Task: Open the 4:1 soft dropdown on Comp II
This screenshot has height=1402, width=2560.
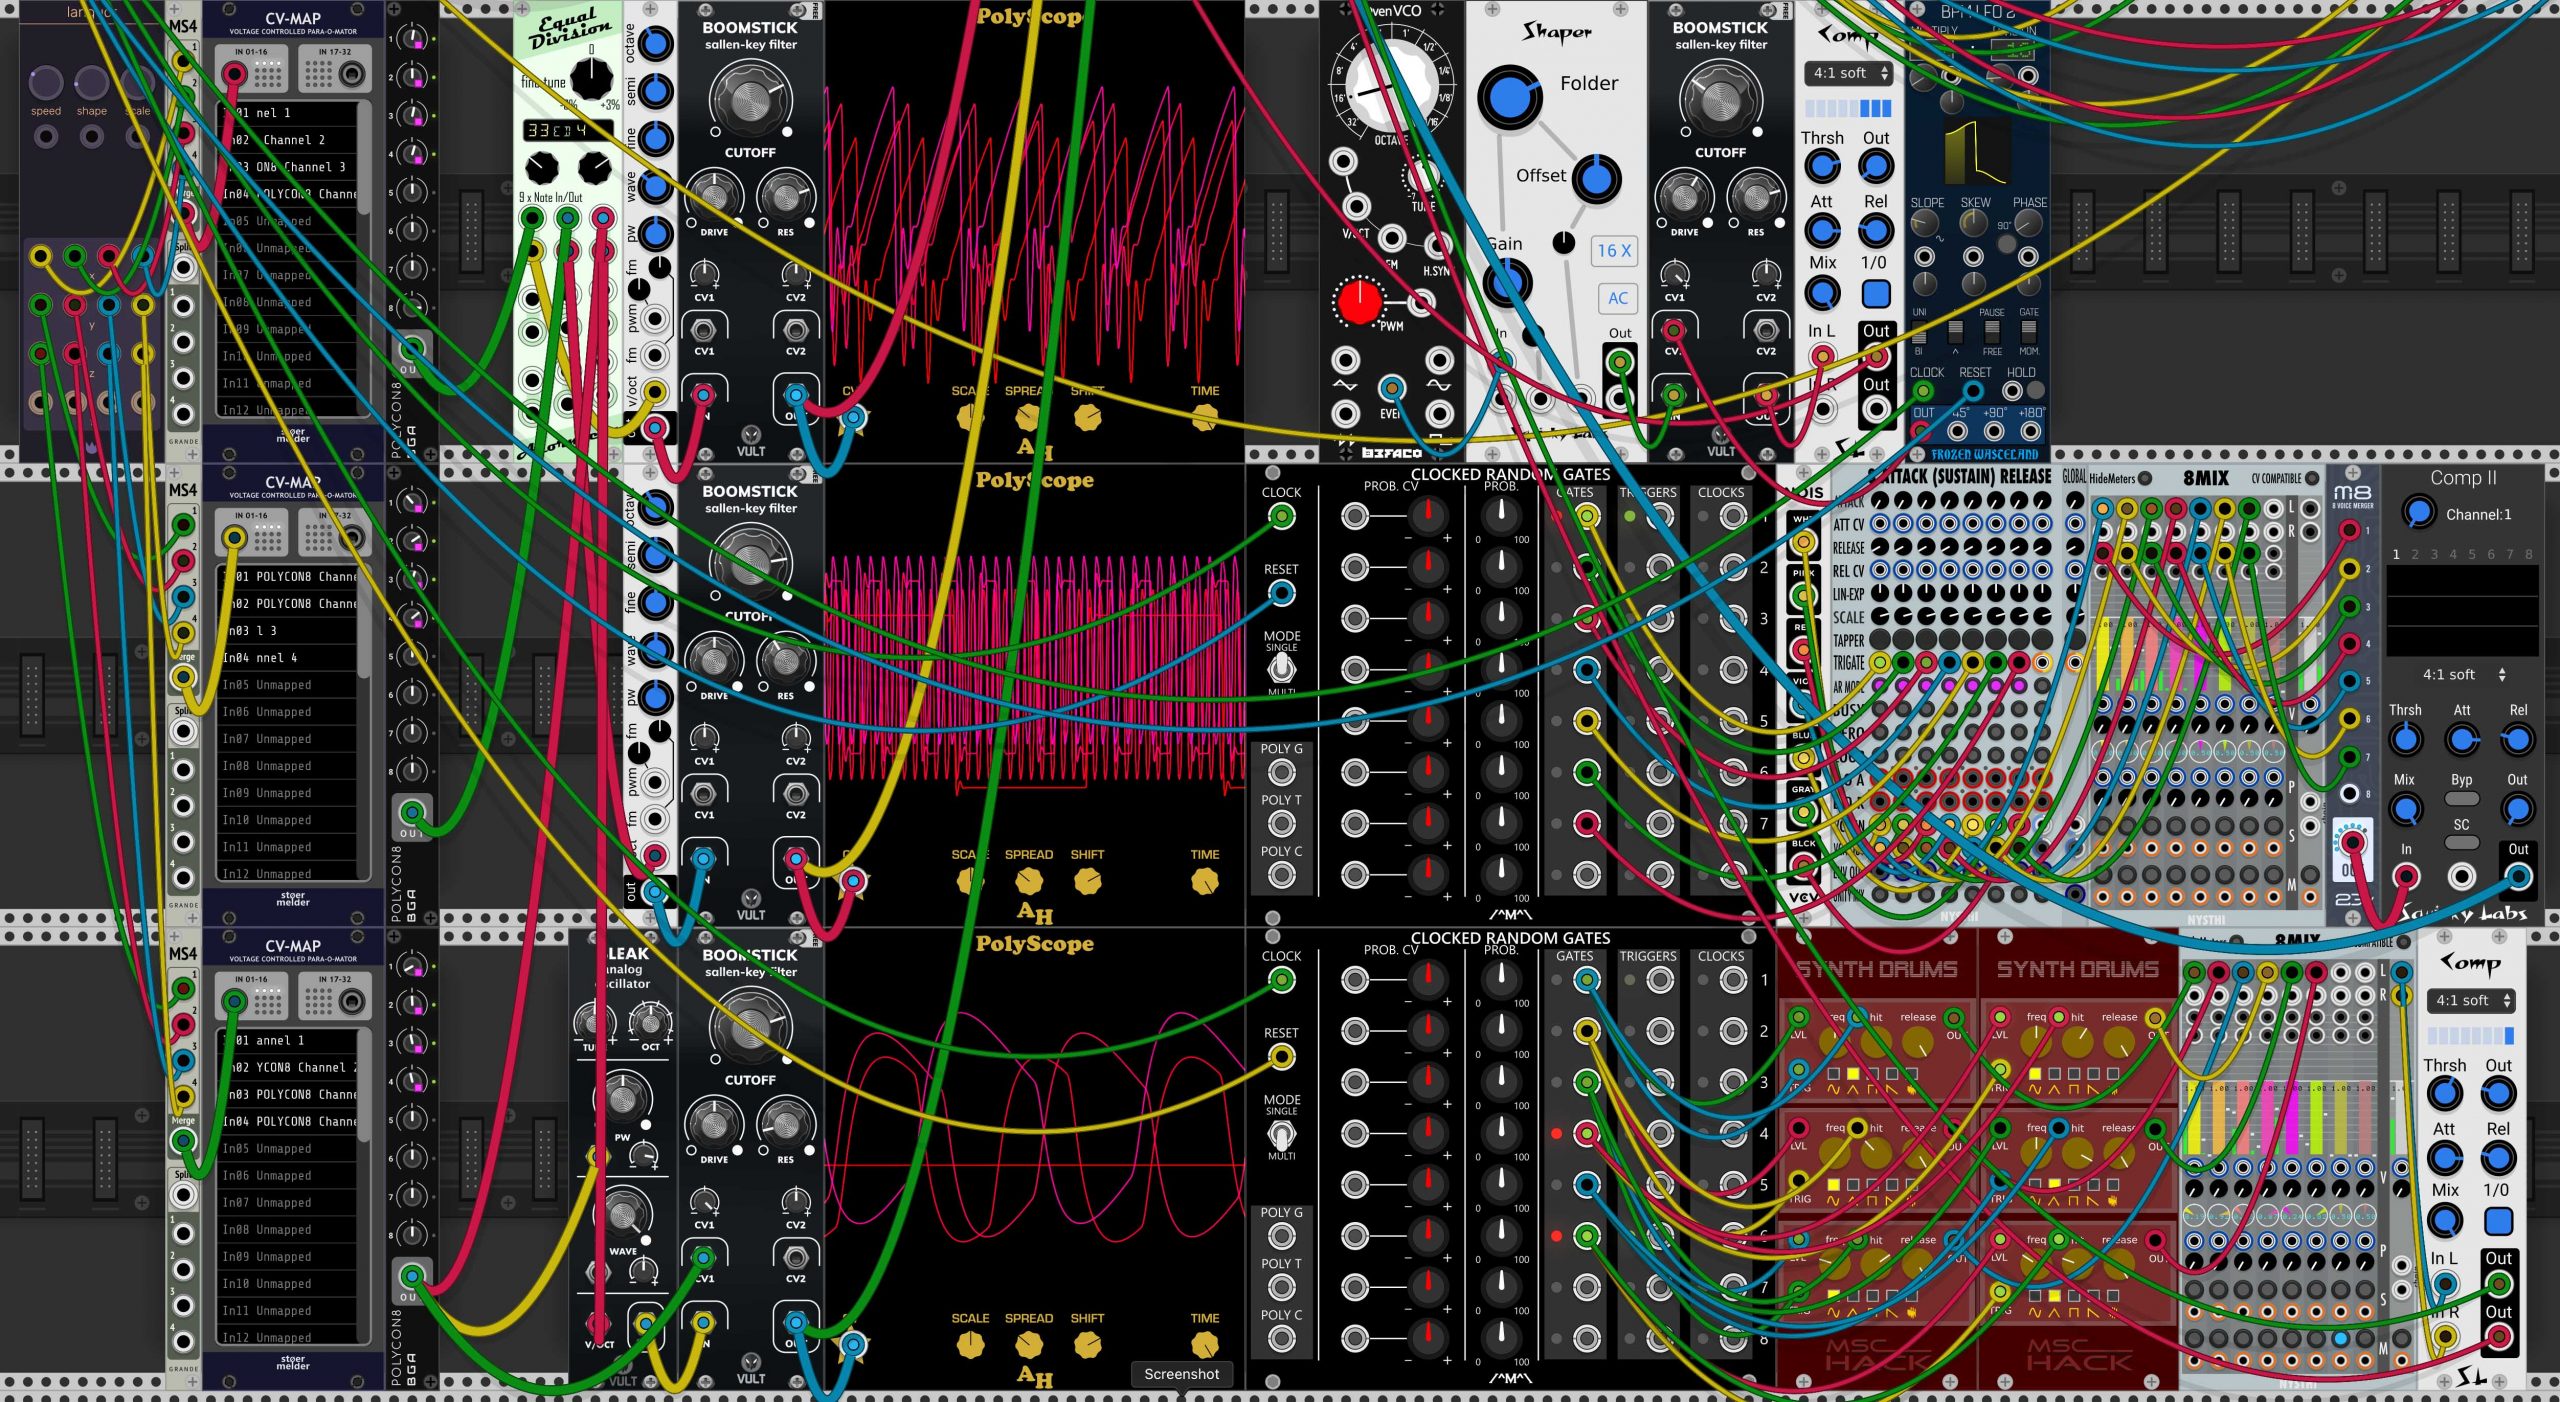Action: click(2462, 675)
